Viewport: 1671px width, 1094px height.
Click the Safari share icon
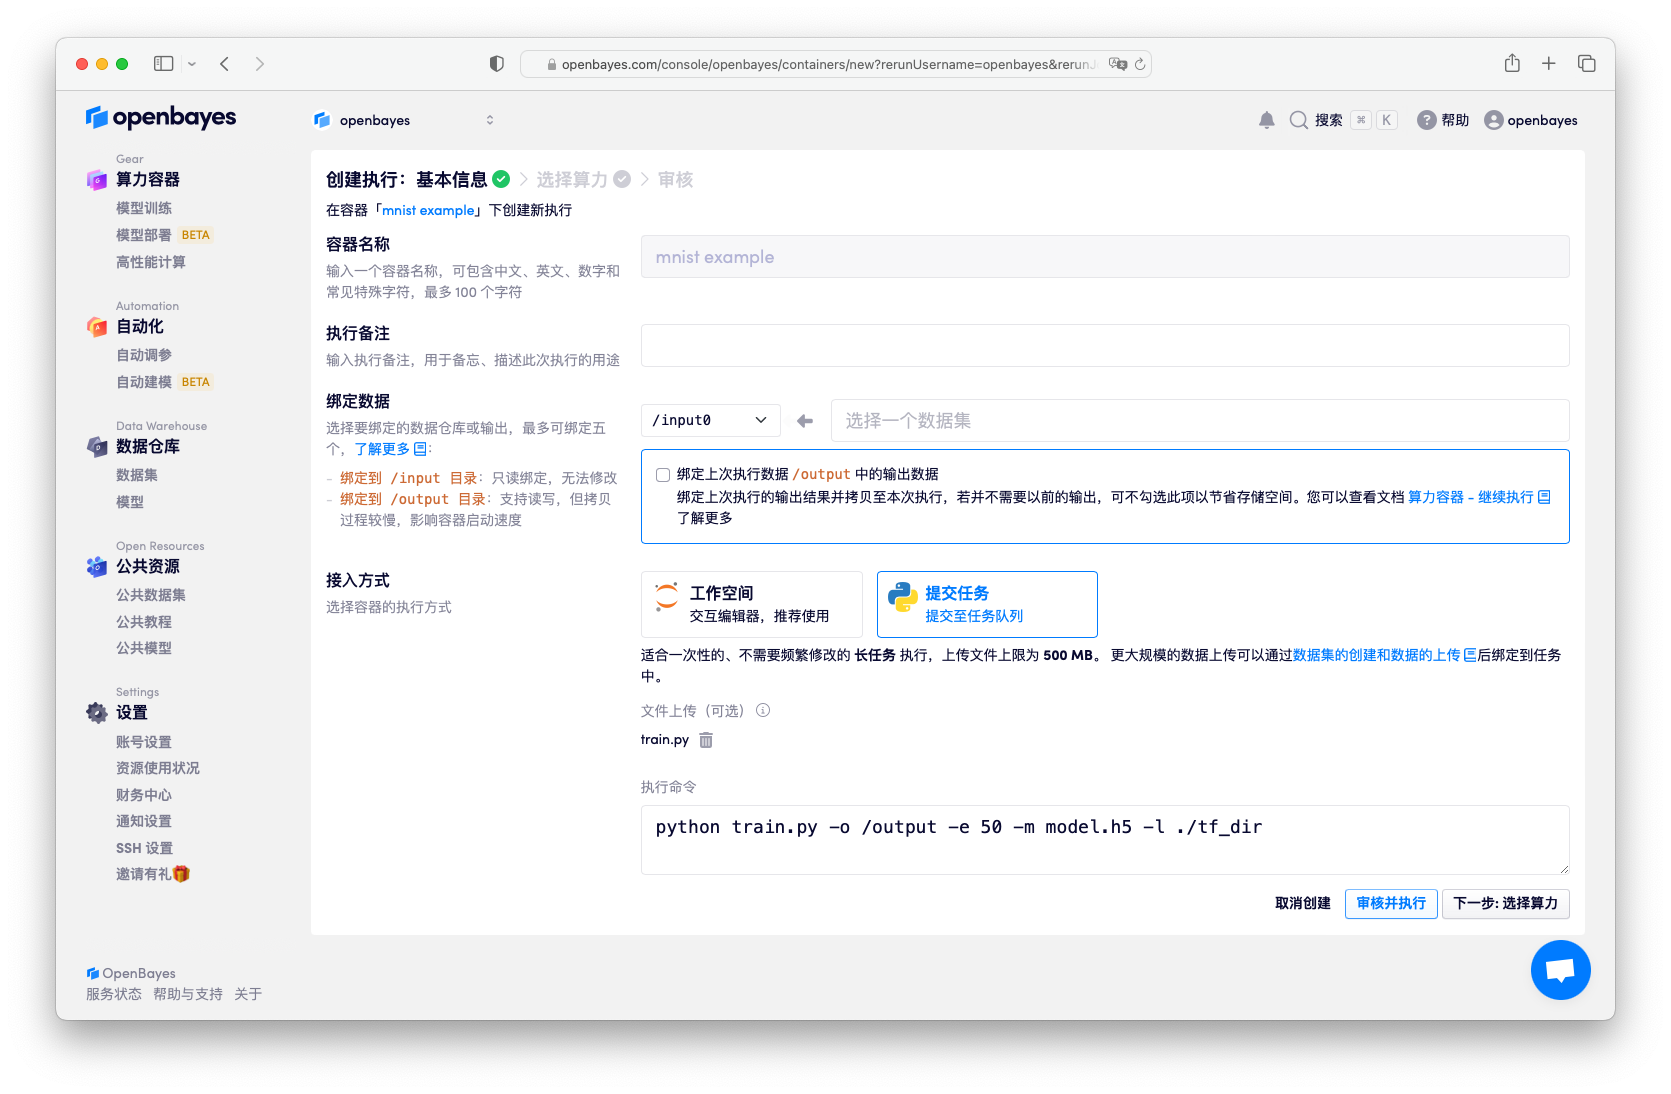pyautogui.click(x=1511, y=64)
